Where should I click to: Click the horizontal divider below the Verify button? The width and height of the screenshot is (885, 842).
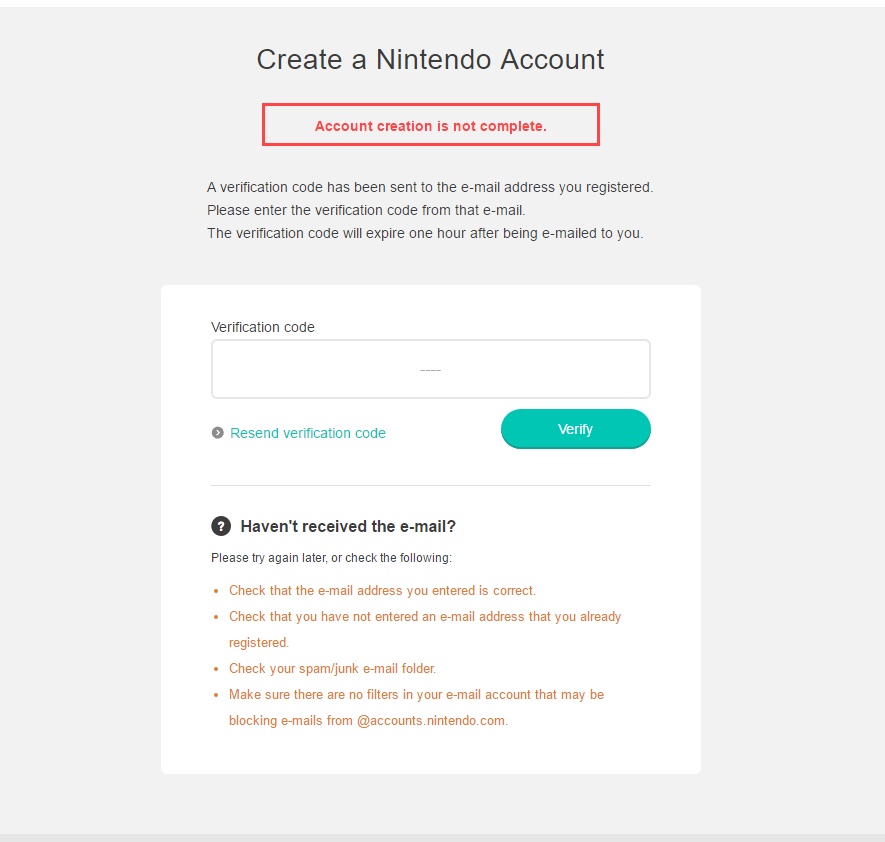pyautogui.click(x=430, y=486)
